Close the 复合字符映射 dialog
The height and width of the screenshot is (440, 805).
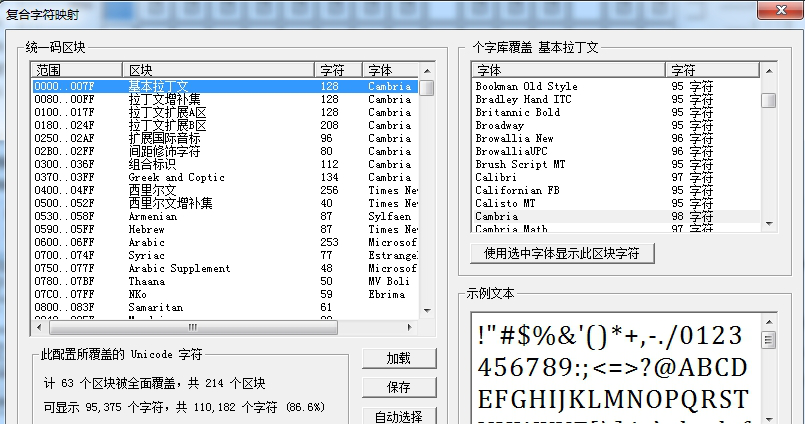click(780, 10)
